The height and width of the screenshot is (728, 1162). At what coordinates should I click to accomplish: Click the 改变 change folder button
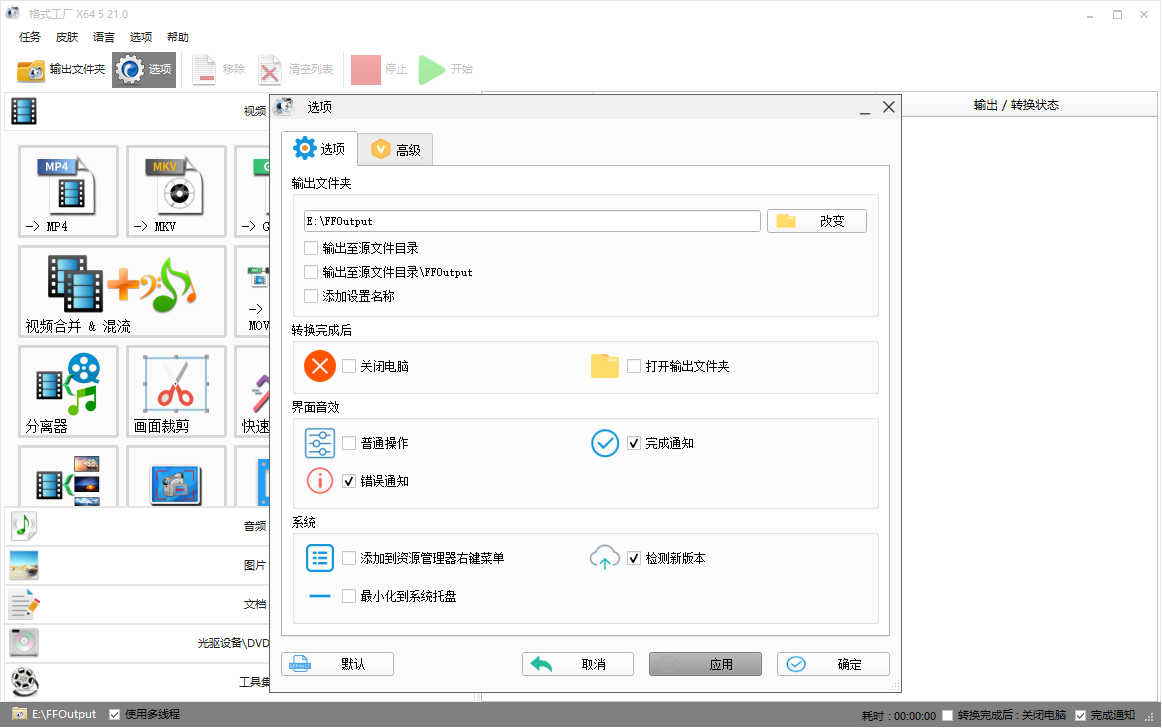pos(816,220)
